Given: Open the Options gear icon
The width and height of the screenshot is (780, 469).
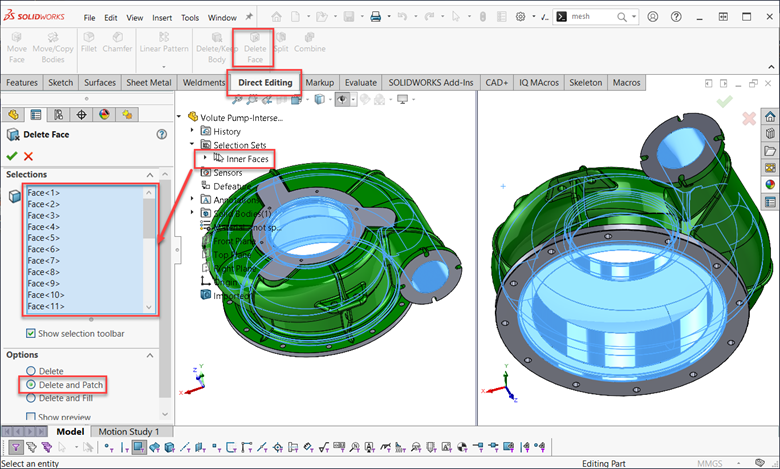Looking at the screenshot, I should coord(520,17).
